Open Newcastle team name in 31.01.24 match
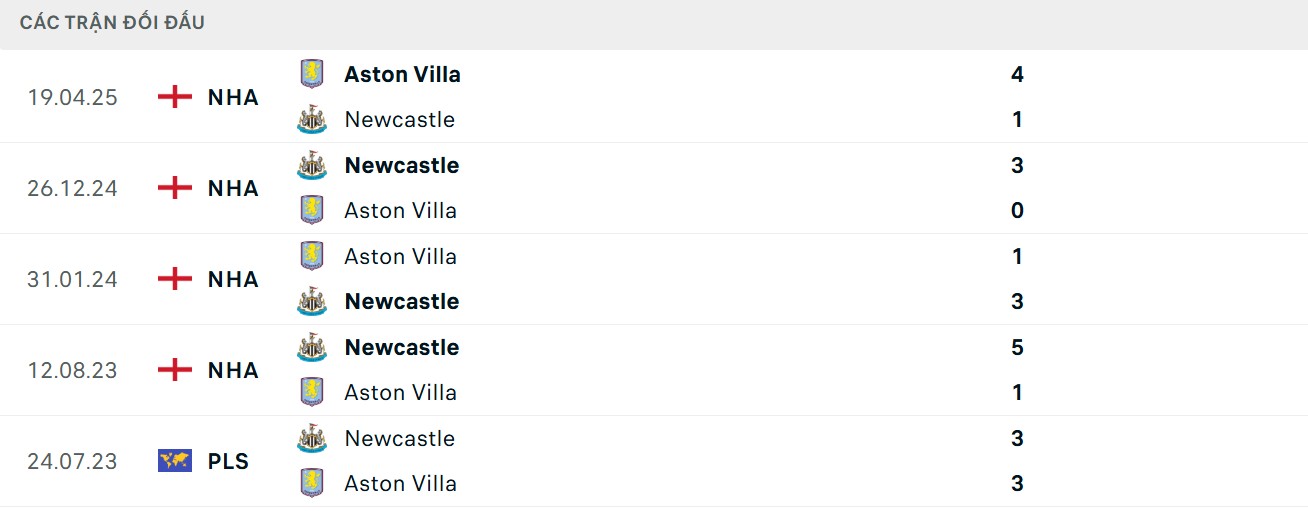The width and height of the screenshot is (1308, 511). [401, 301]
